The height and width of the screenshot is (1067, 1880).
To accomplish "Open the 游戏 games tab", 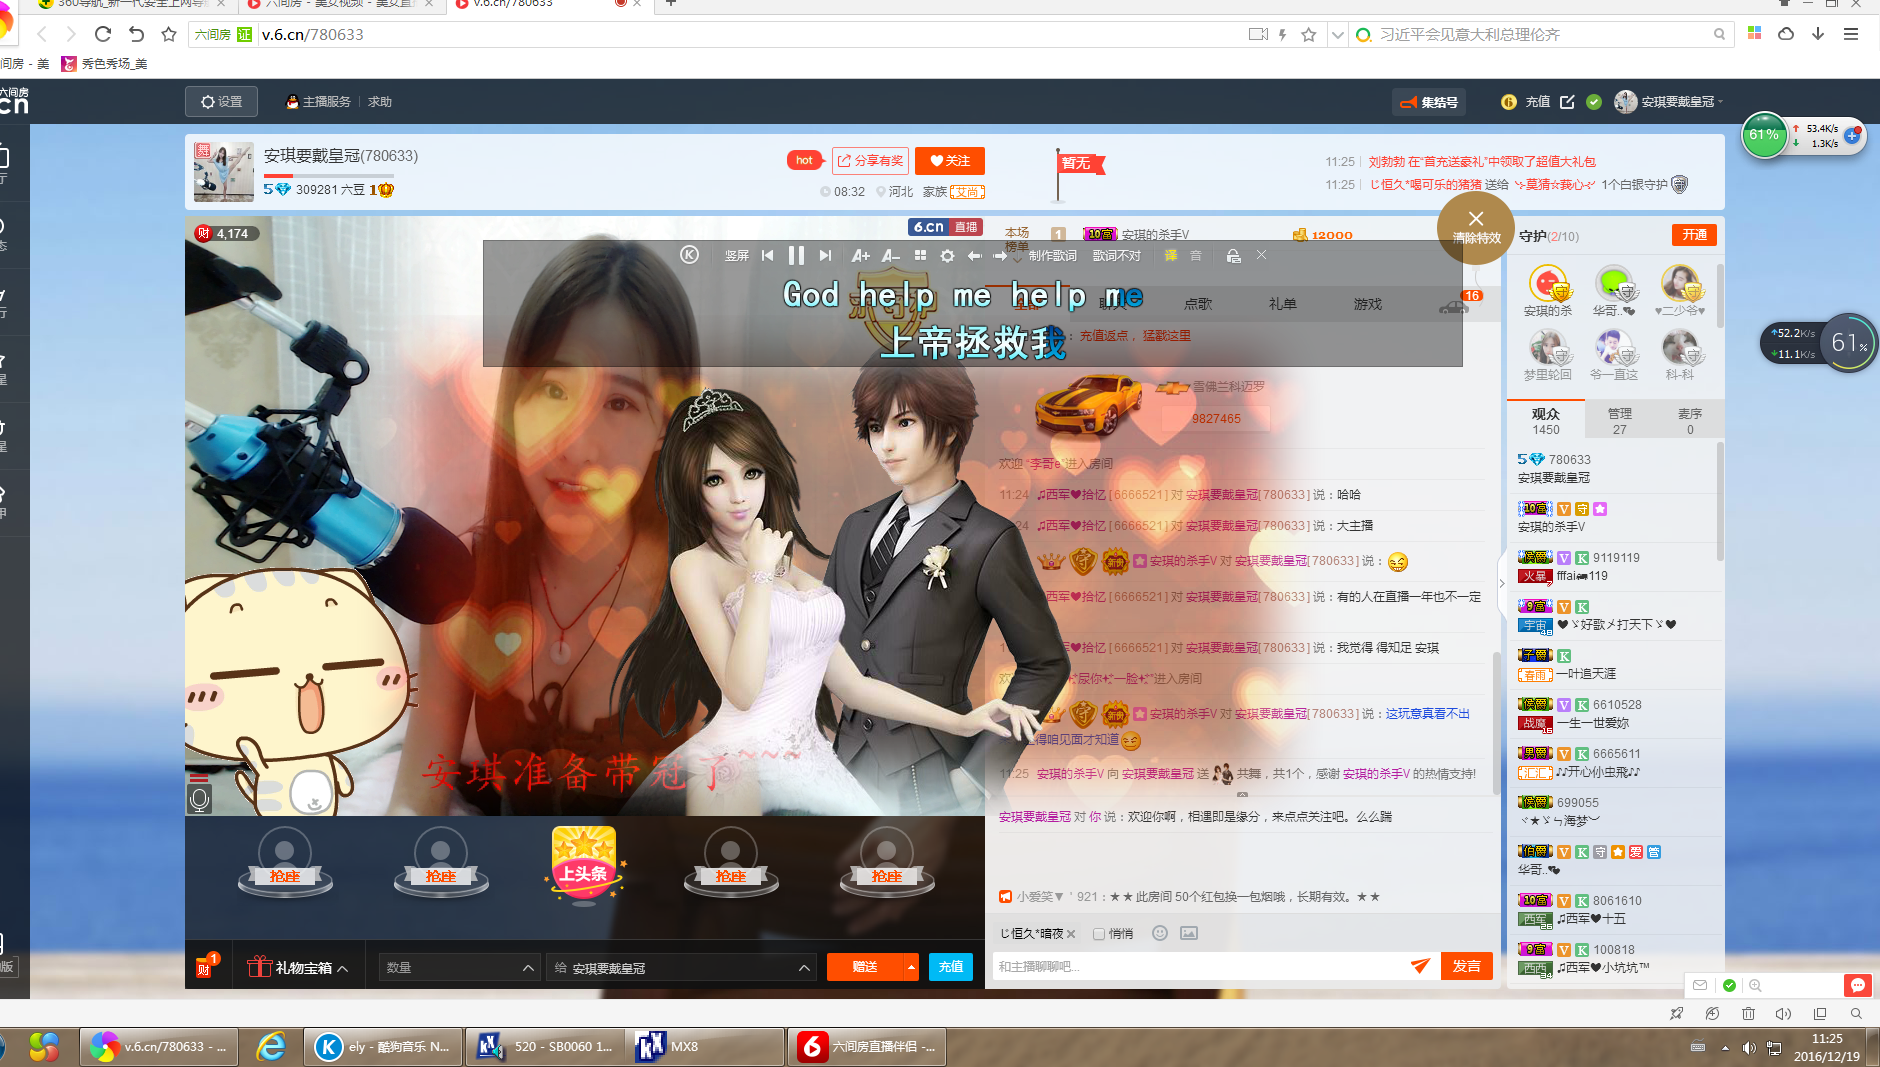I will point(1368,304).
